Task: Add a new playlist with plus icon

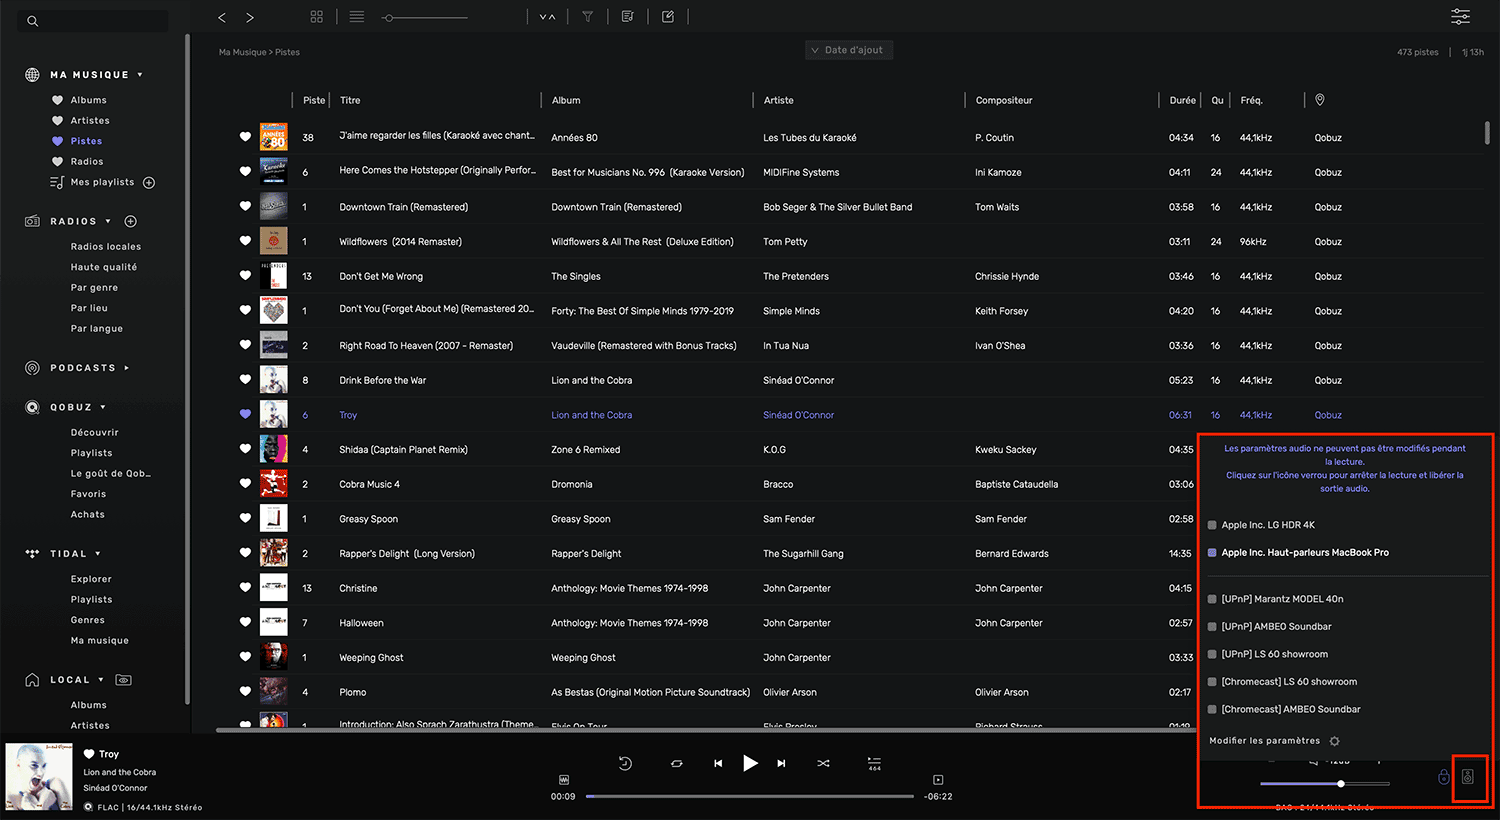Action: coord(149,183)
